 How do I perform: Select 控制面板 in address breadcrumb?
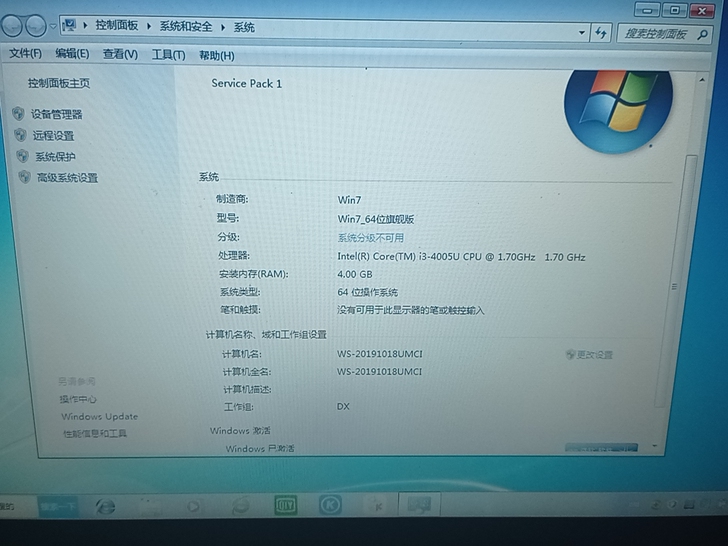pos(117,25)
